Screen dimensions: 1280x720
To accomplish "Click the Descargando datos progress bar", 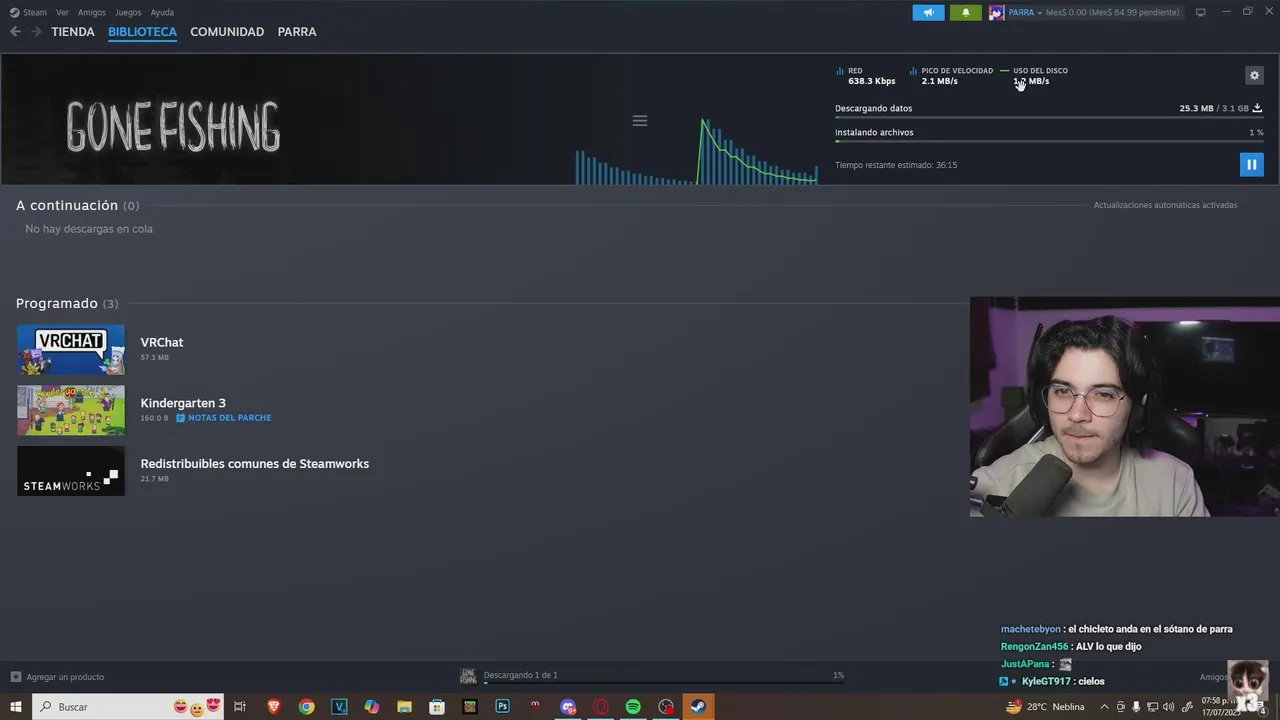I will (x=1049, y=118).
